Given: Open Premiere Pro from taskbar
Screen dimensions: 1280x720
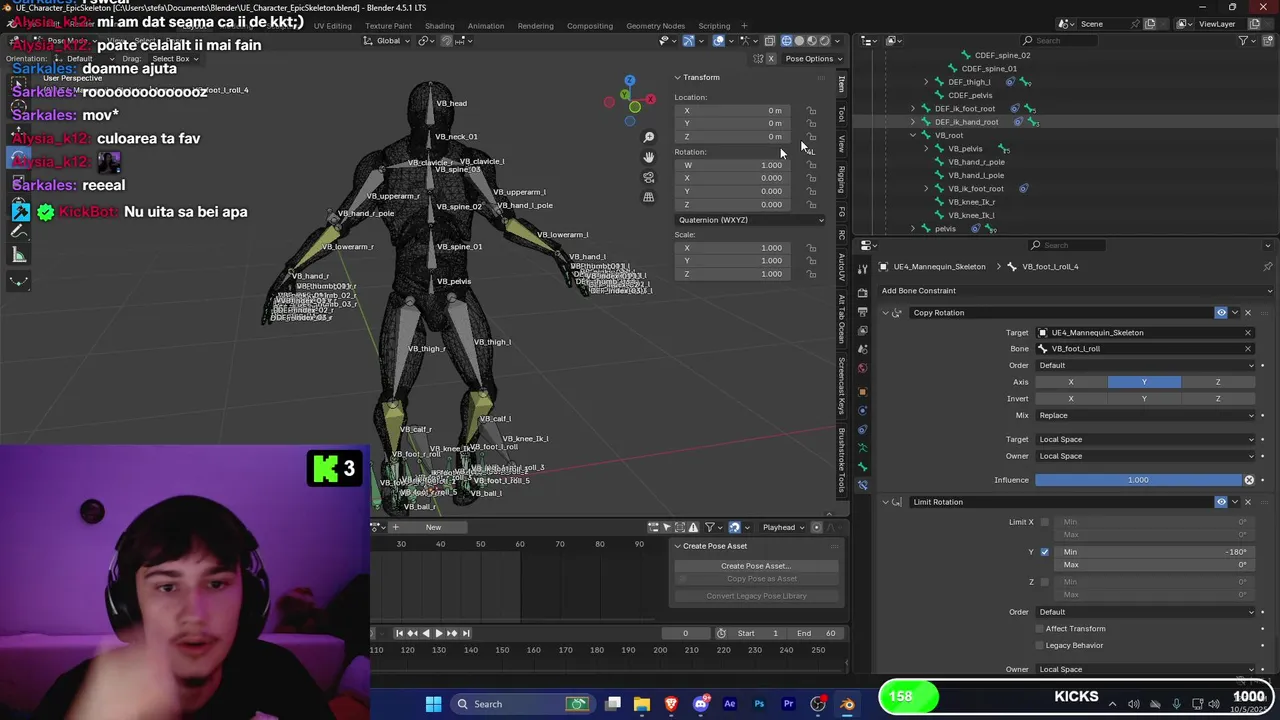Looking at the screenshot, I should (x=788, y=704).
